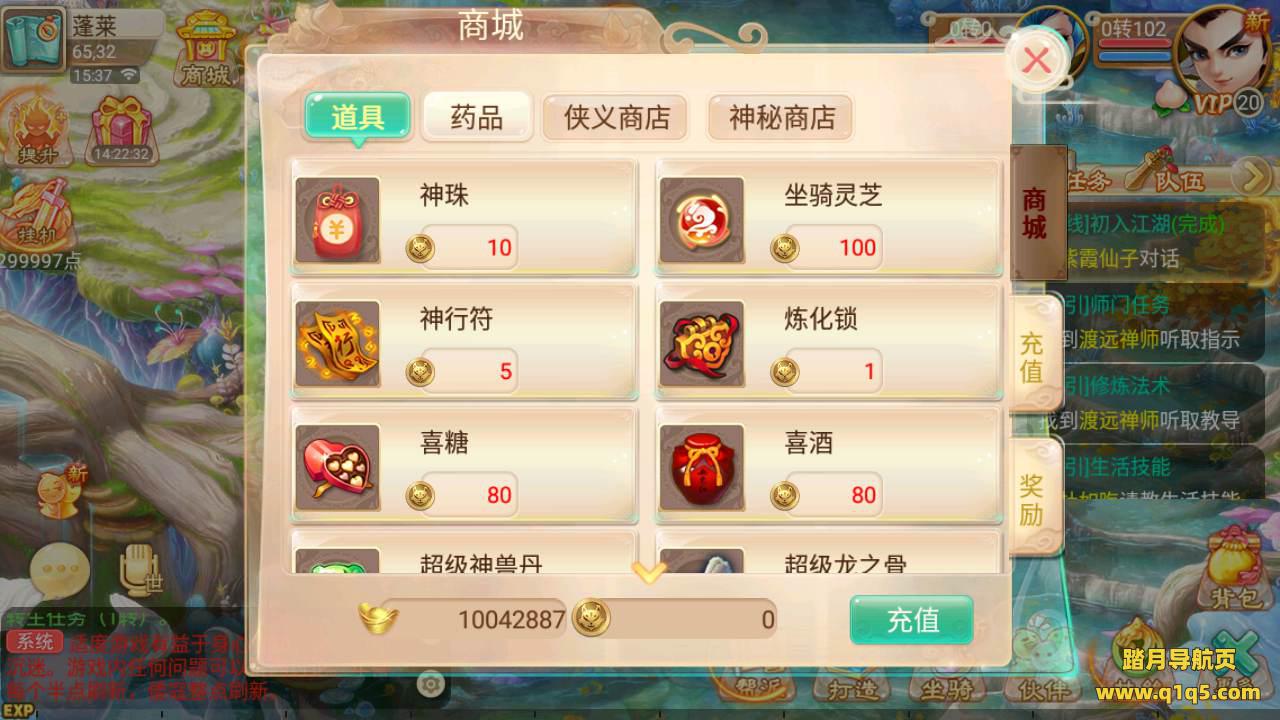The width and height of the screenshot is (1280, 720).
Task: Select the 喜糖 heart-shaped candy box icon
Action: (x=338, y=468)
